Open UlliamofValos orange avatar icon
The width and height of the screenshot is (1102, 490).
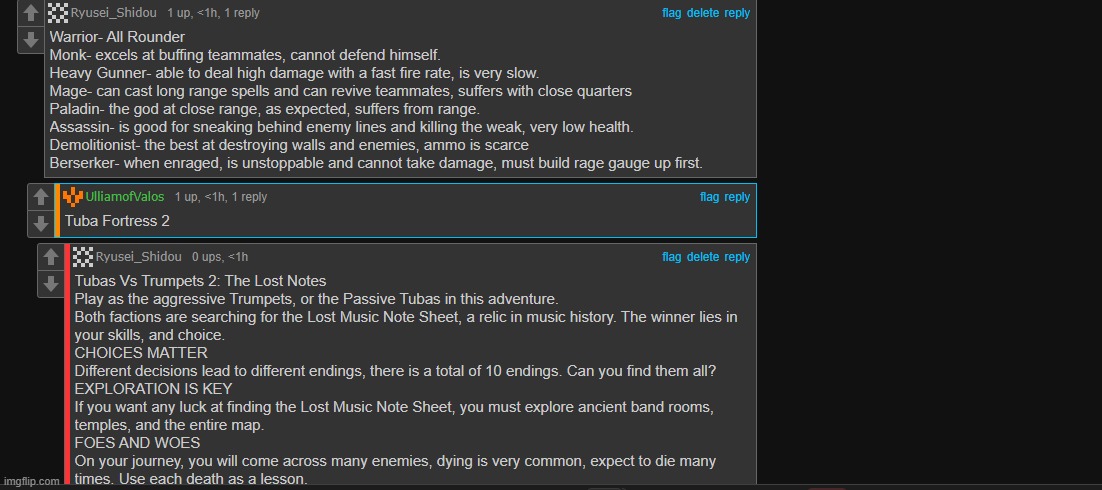73,198
